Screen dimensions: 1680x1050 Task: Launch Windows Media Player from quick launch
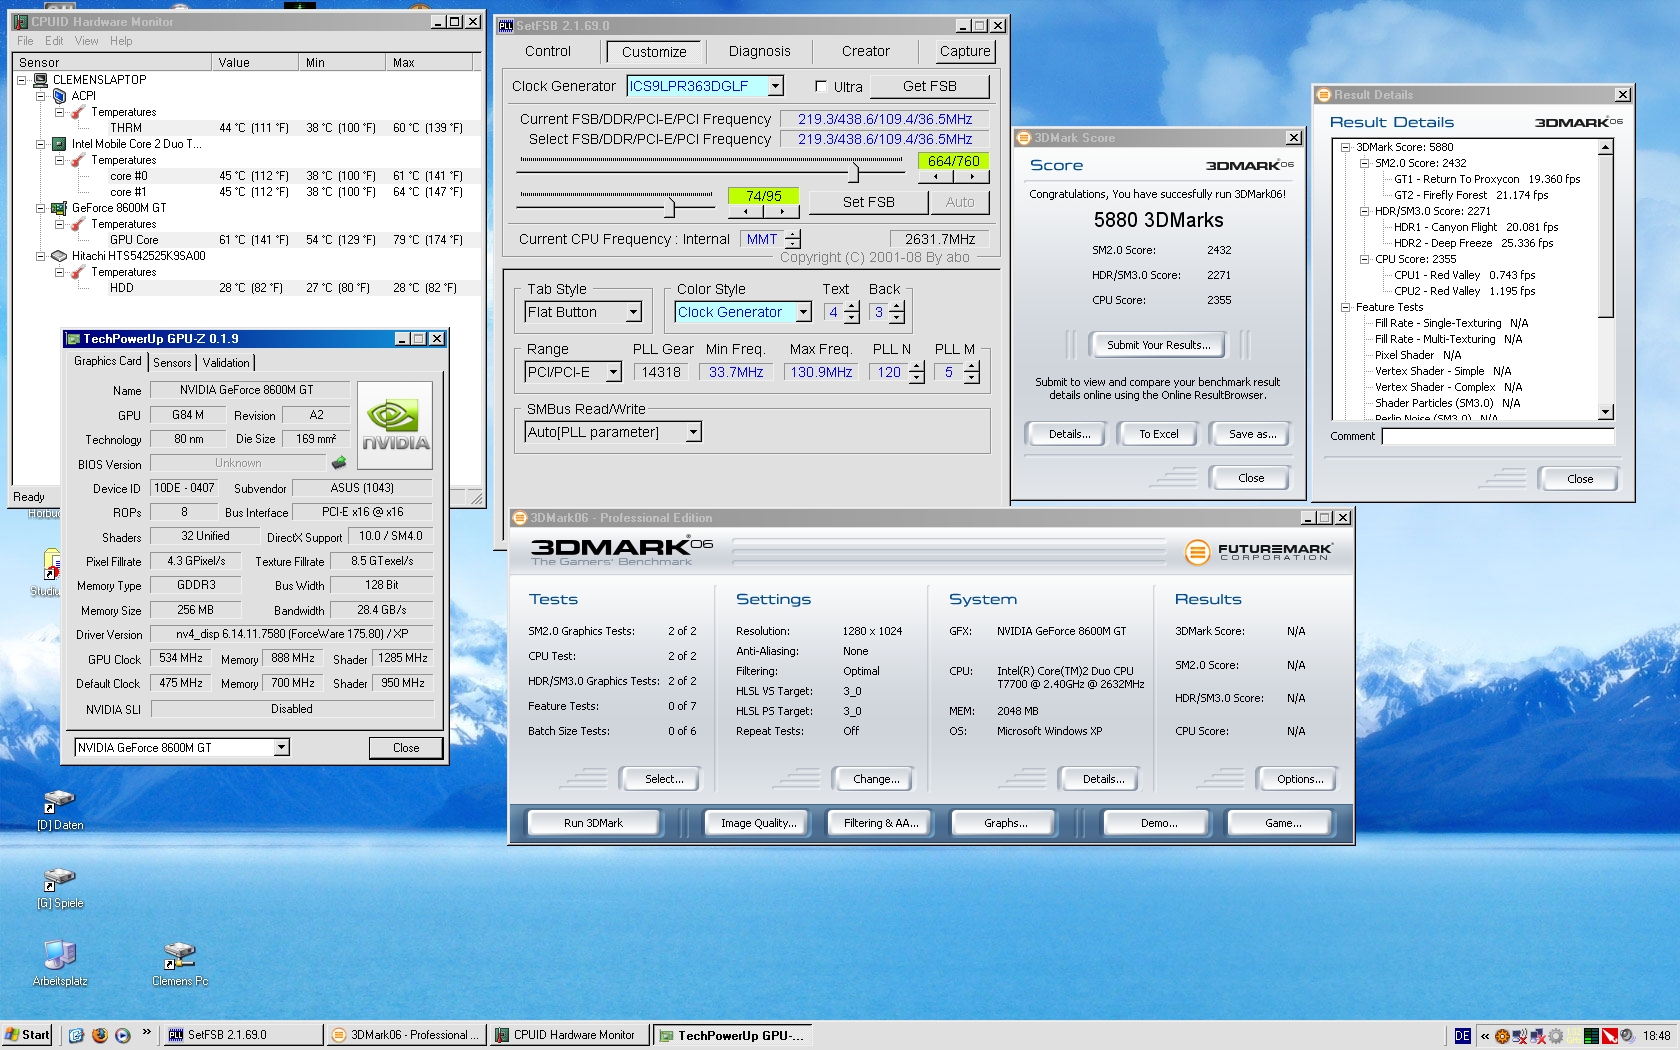pyautogui.click(x=122, y=1035)
